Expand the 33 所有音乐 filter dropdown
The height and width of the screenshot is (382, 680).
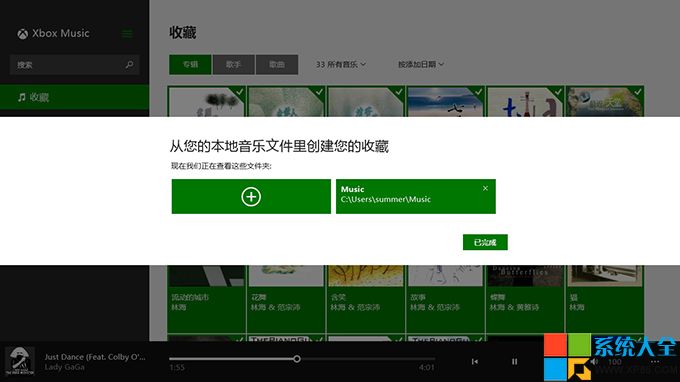click(341, 65)
